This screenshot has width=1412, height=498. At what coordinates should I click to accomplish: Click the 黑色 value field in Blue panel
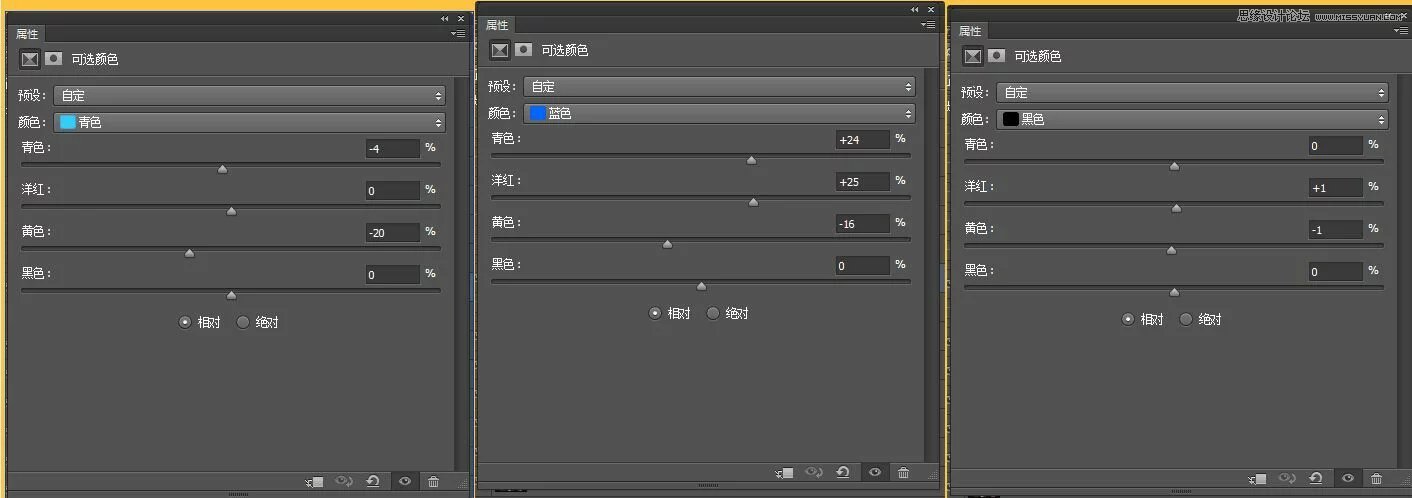click(x=862, y=266)
